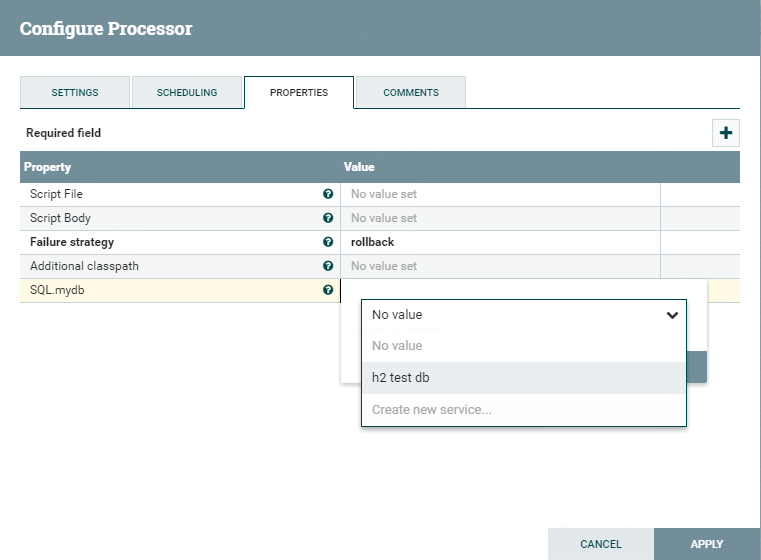Click help icon next to SQL.mydb
The height and width of the screenshot is (560, 761).
[x=328, y=290]
